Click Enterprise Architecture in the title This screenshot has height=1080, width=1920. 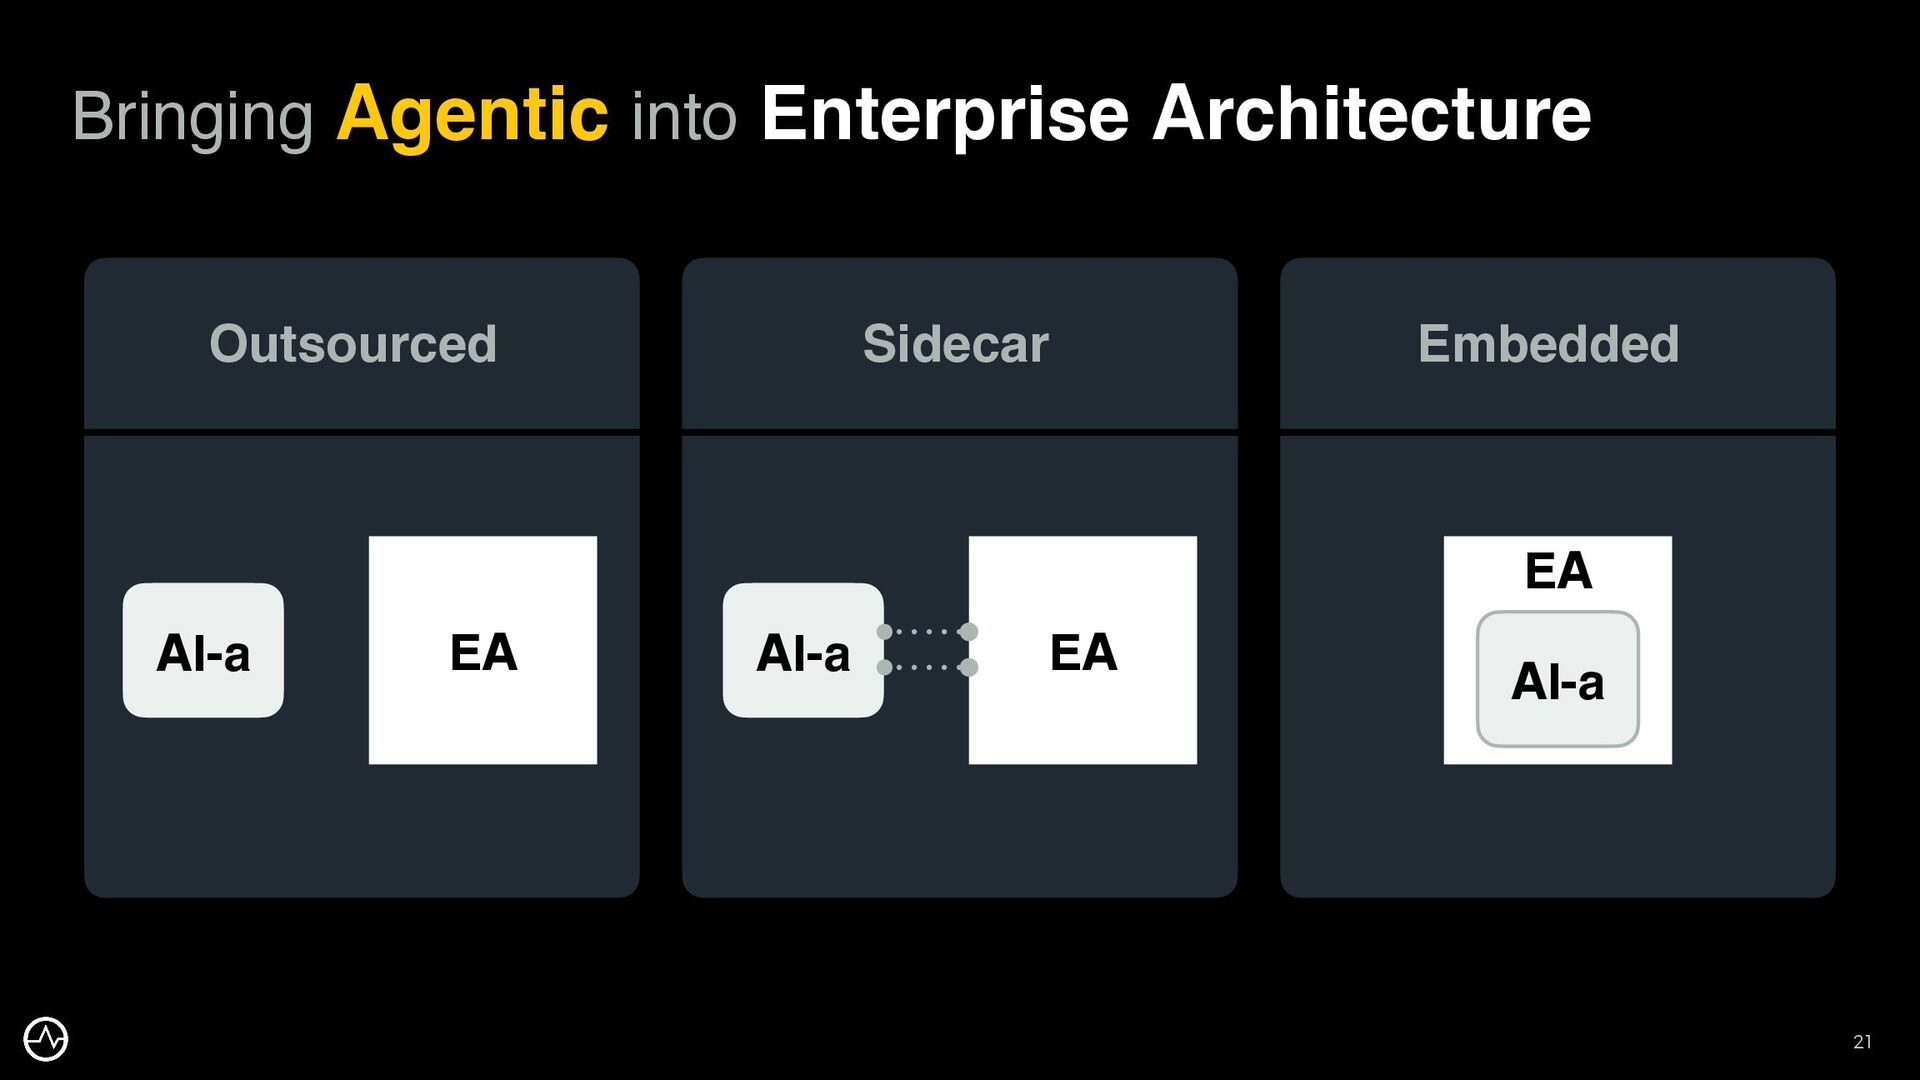(x=1175, y=115)
